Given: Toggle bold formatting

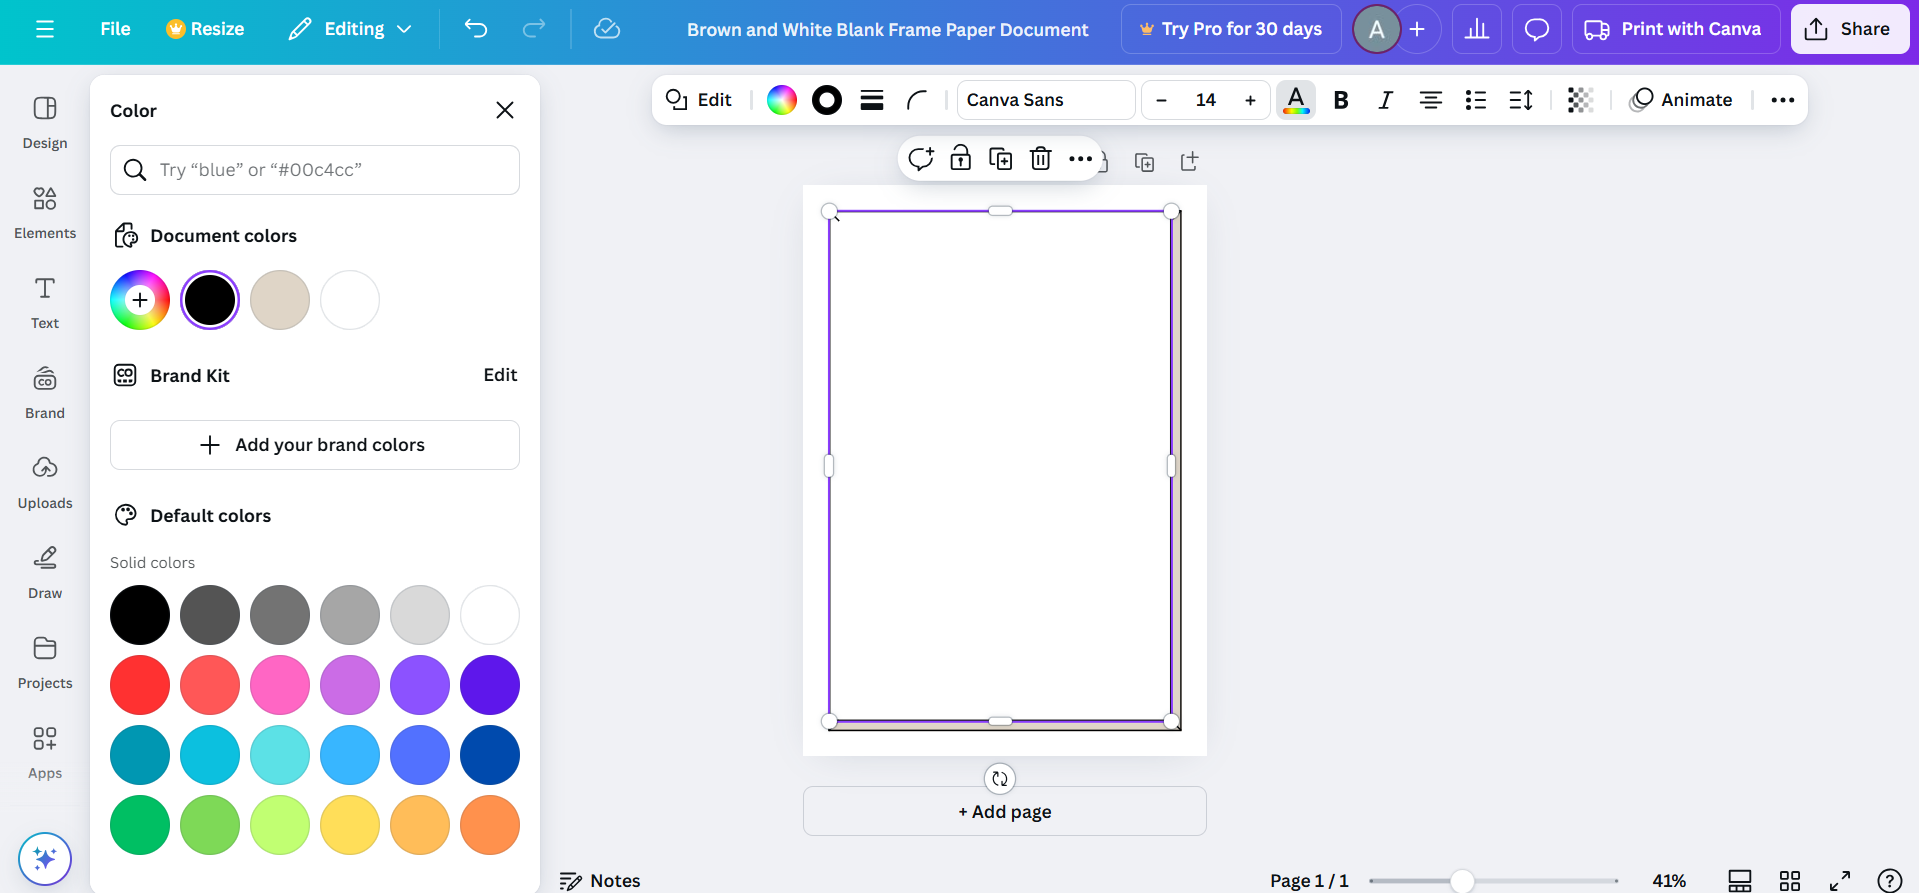Looking at the screenshot, I should (x=1341, y=100).
